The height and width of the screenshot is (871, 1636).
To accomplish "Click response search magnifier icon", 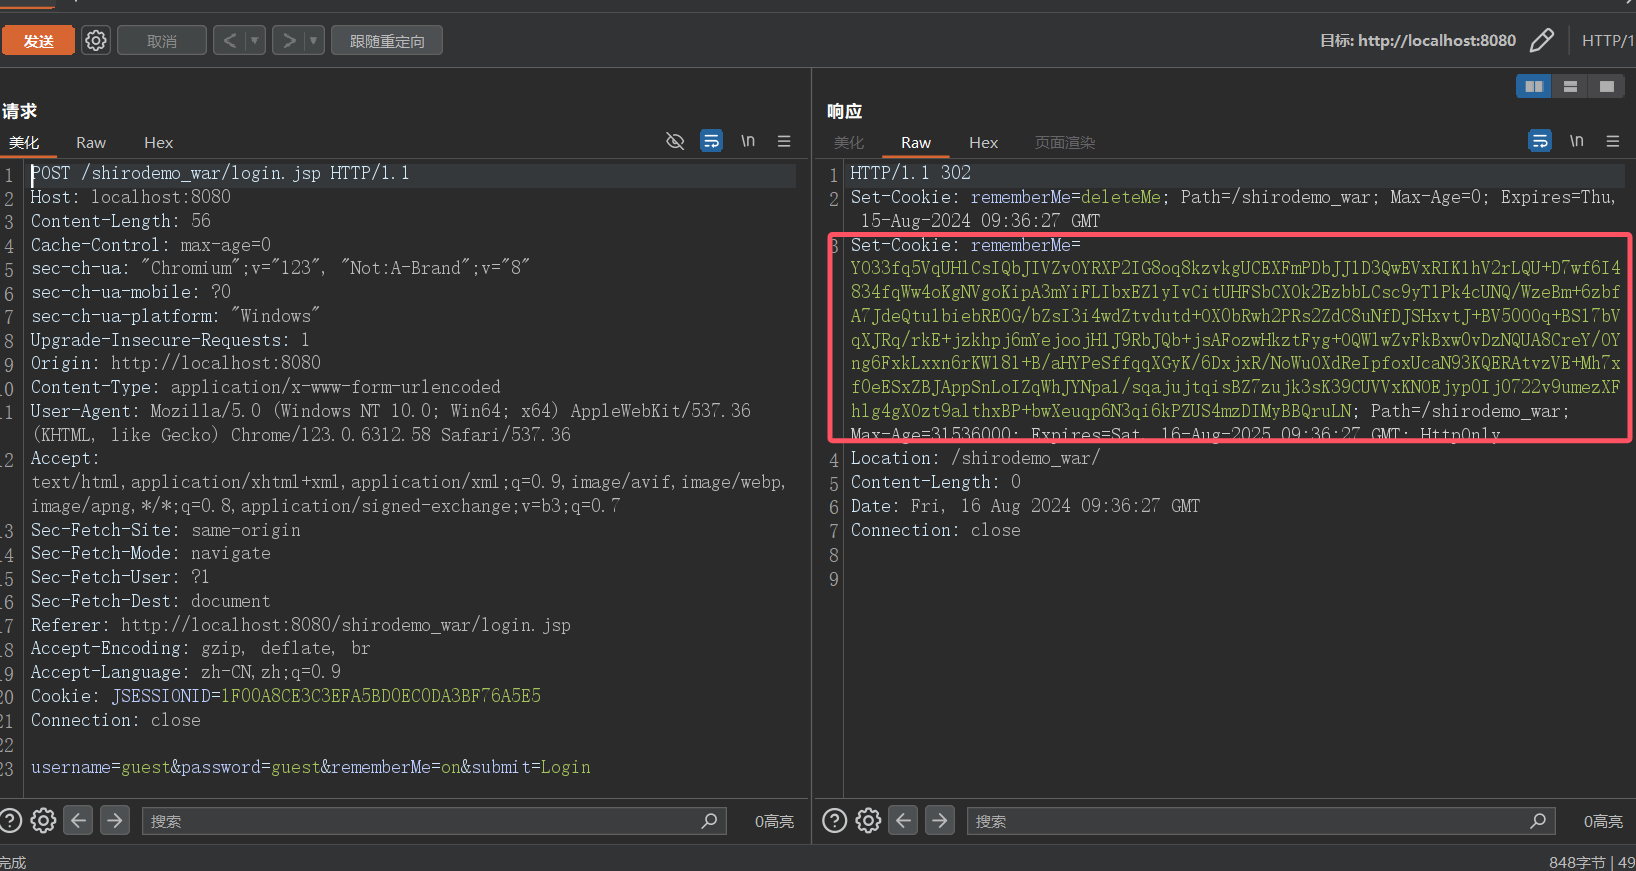I will click(x=1538, y=821).
